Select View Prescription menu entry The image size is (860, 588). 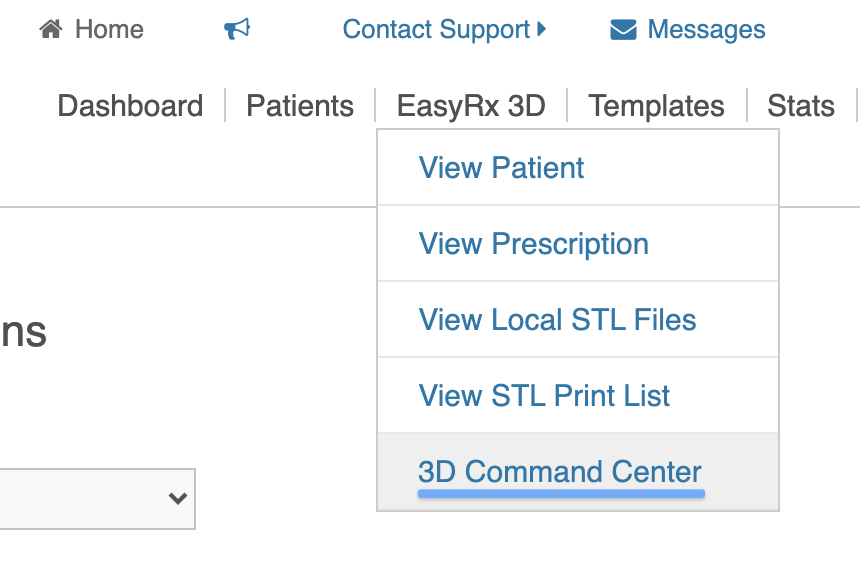coord(578,244)
